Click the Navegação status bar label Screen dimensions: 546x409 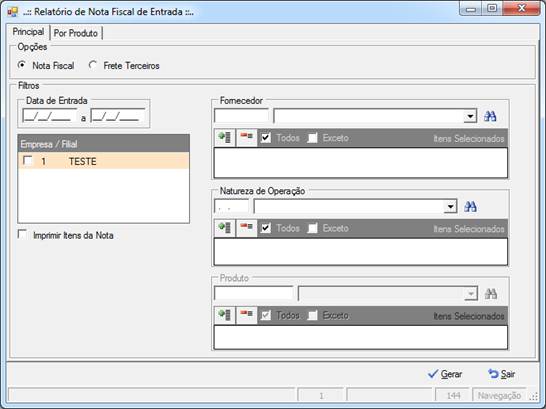[499, 395]
